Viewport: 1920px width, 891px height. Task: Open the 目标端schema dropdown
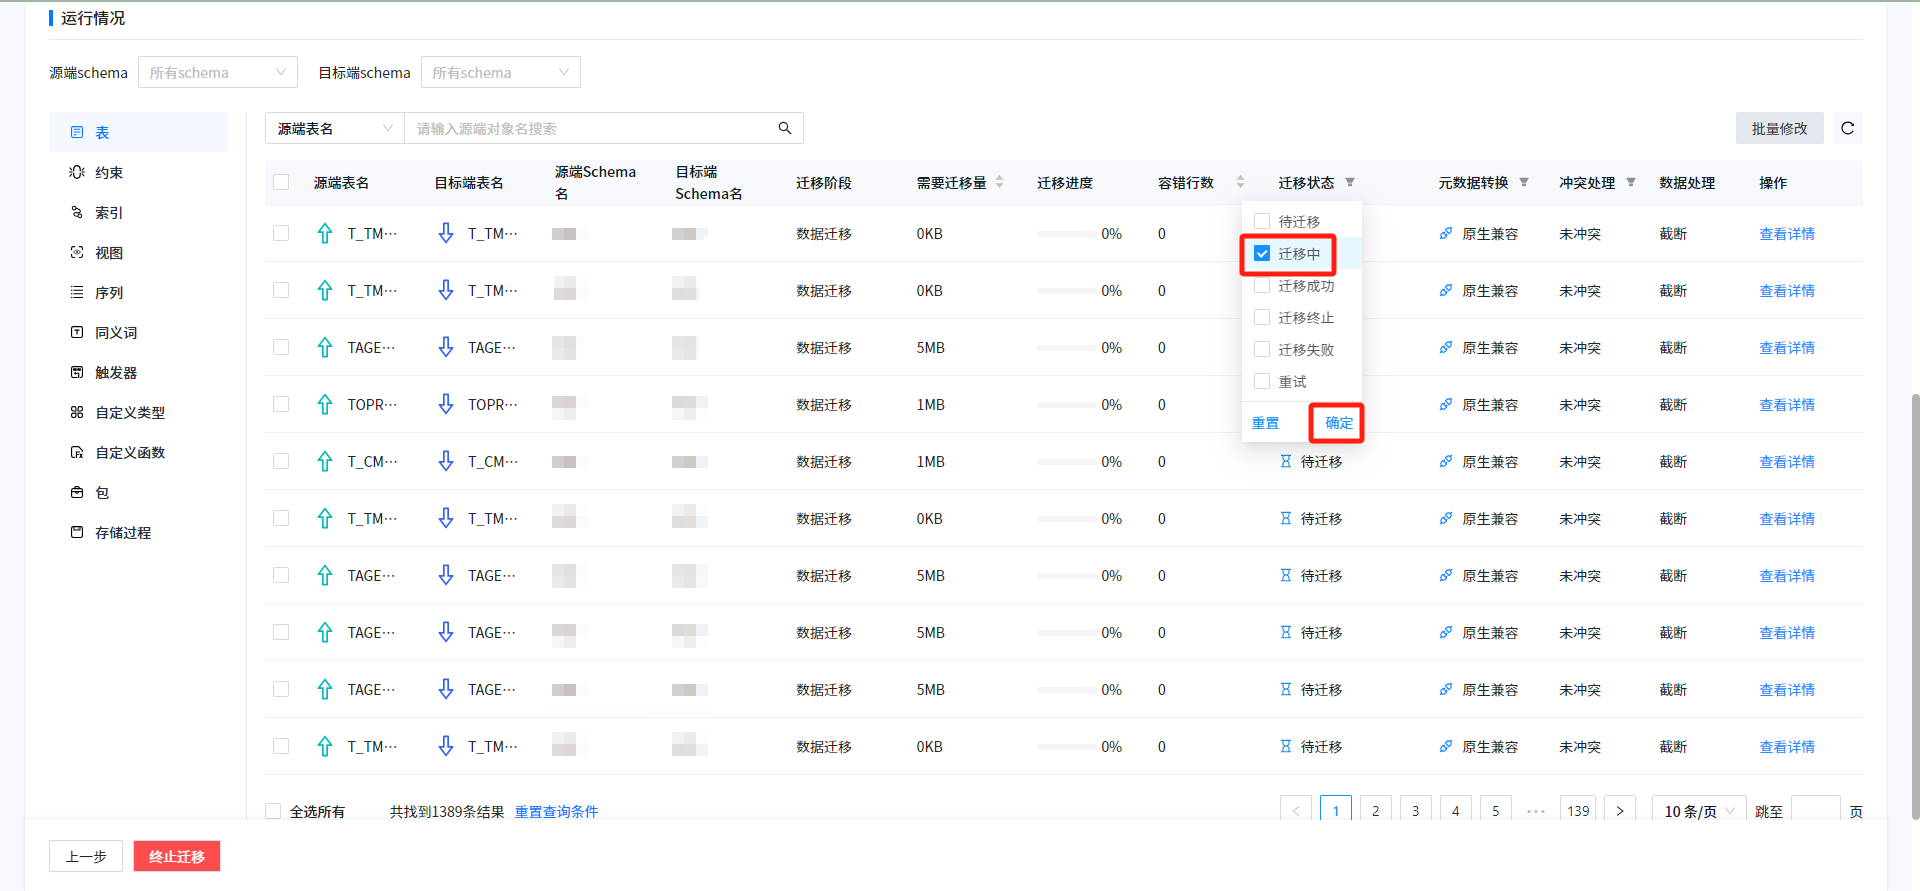point(501,72)
